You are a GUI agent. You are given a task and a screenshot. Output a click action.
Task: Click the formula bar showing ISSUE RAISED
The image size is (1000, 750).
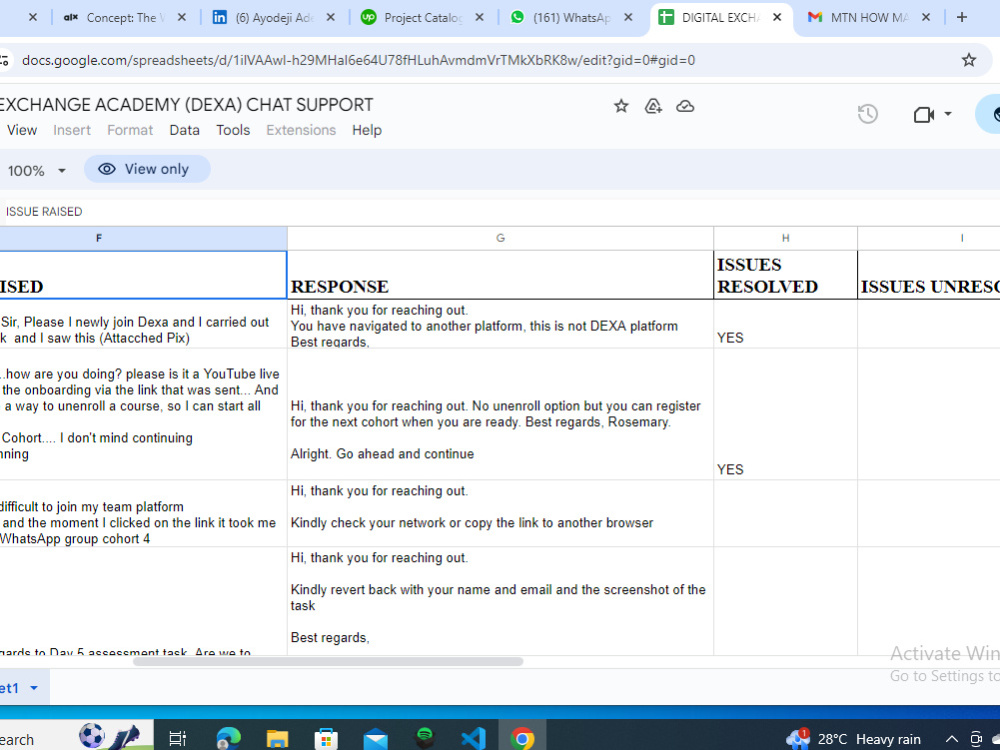pos(500,211)
